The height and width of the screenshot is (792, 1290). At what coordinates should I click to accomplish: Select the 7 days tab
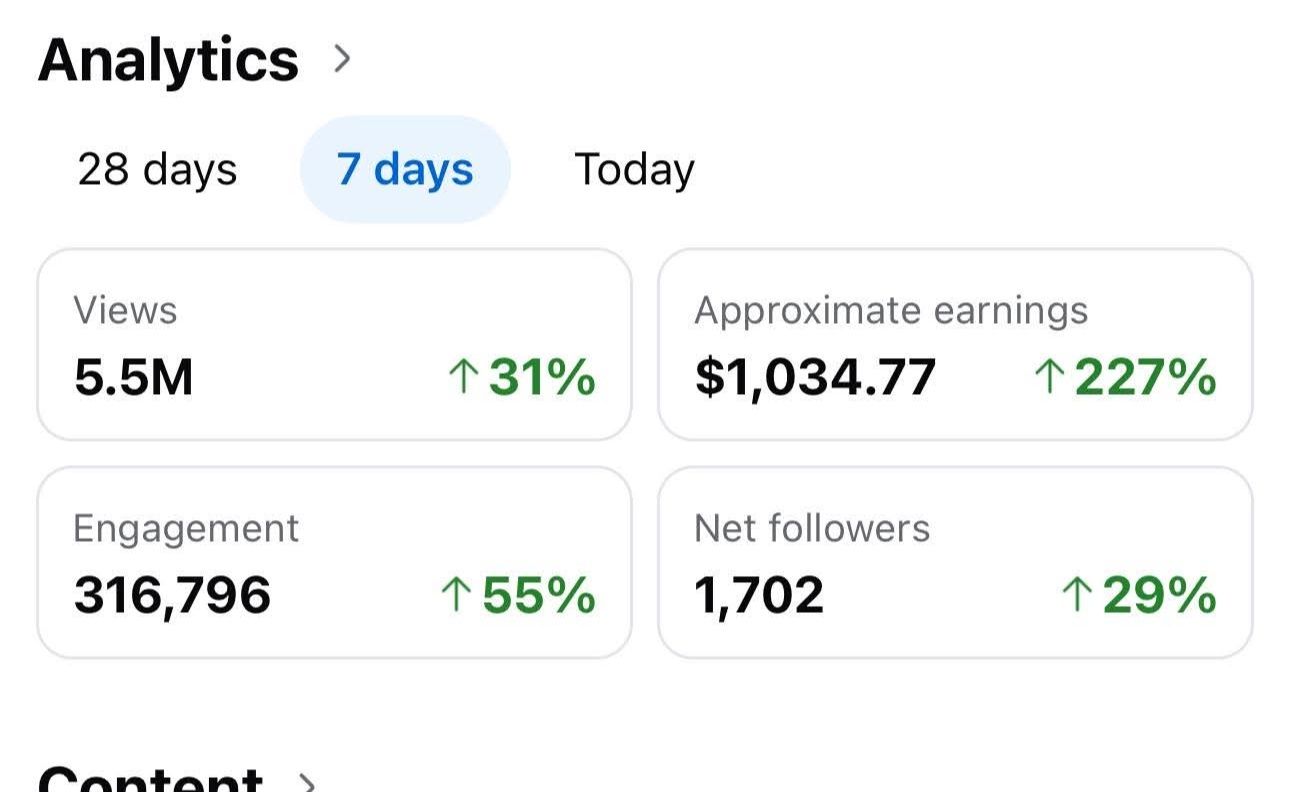click(405, 169)
